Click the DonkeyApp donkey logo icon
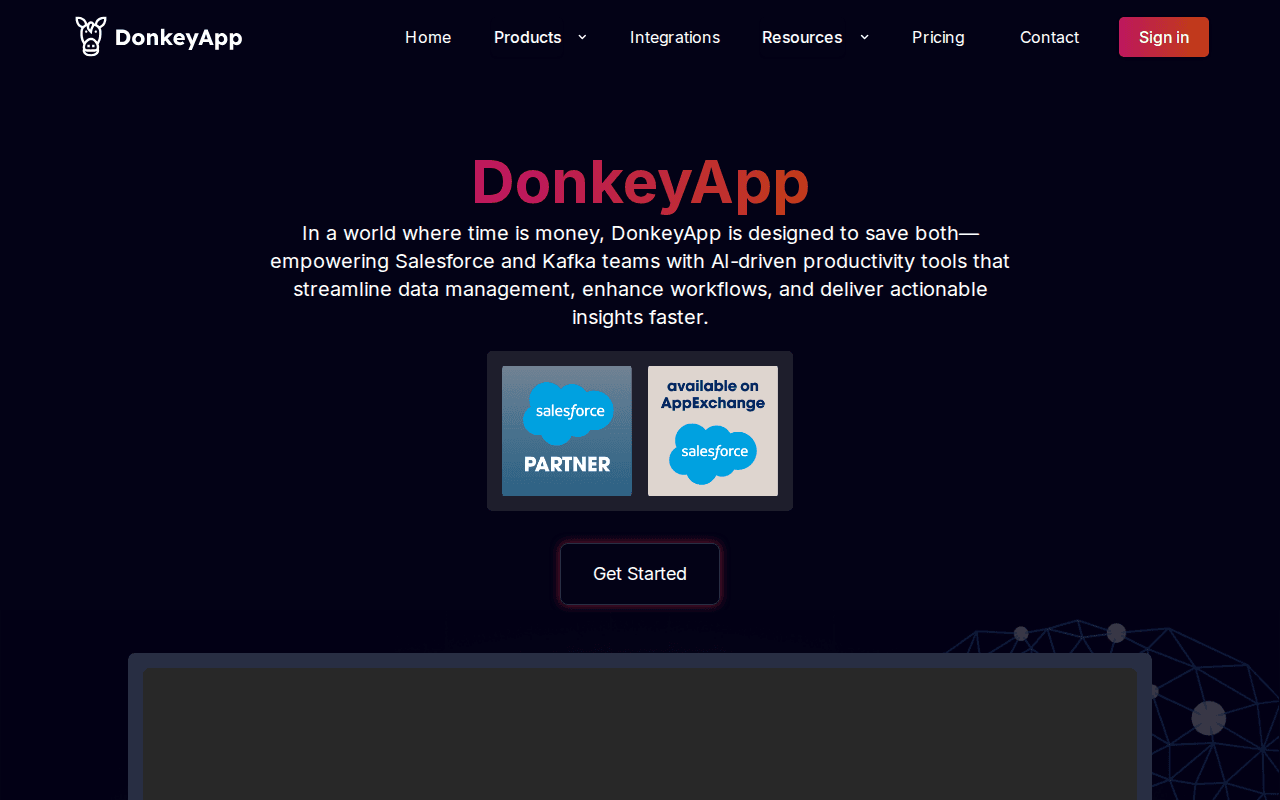This screenshot has width=1280, height=800. click(x=90, y=37)
